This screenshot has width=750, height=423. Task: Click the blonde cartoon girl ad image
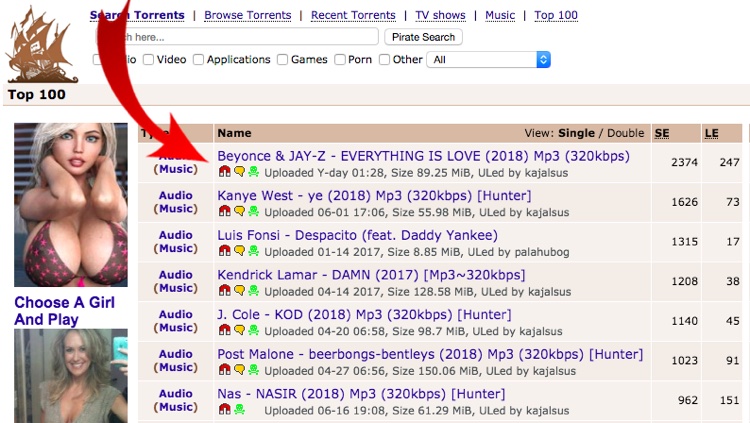pyautogui.click(x=71, y=205)
